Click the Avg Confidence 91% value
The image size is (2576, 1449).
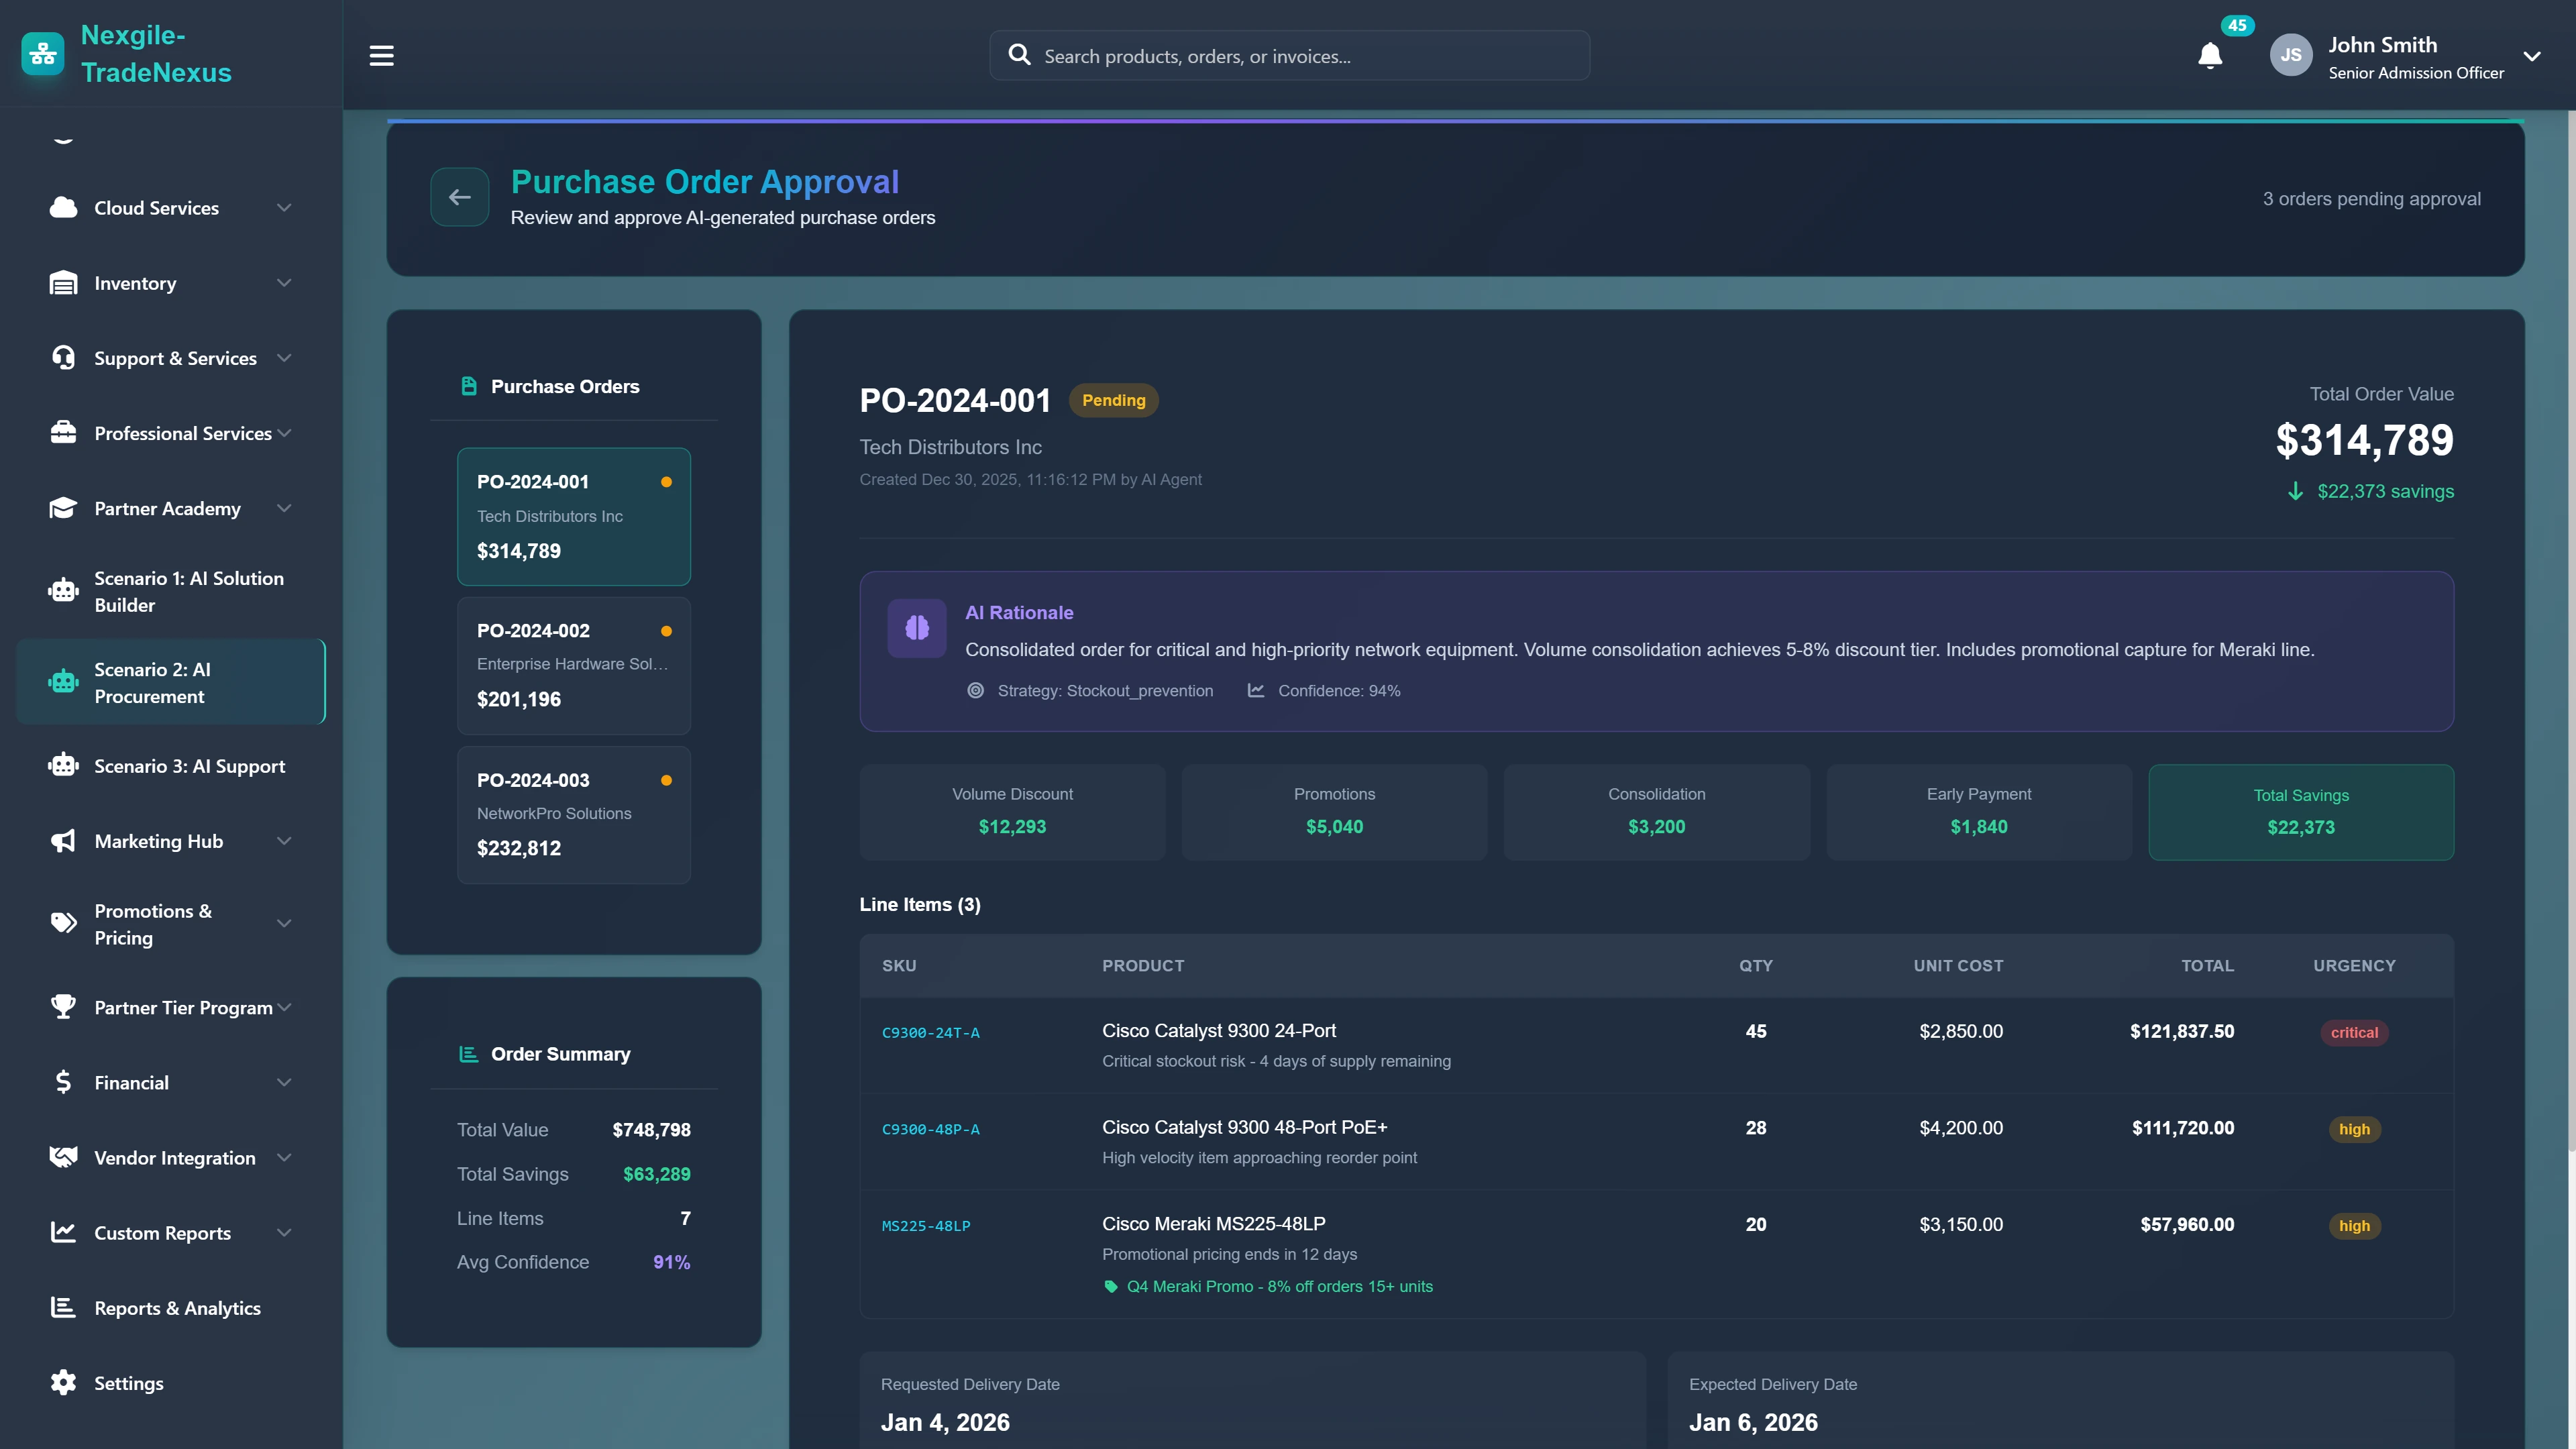(671, 1262)
